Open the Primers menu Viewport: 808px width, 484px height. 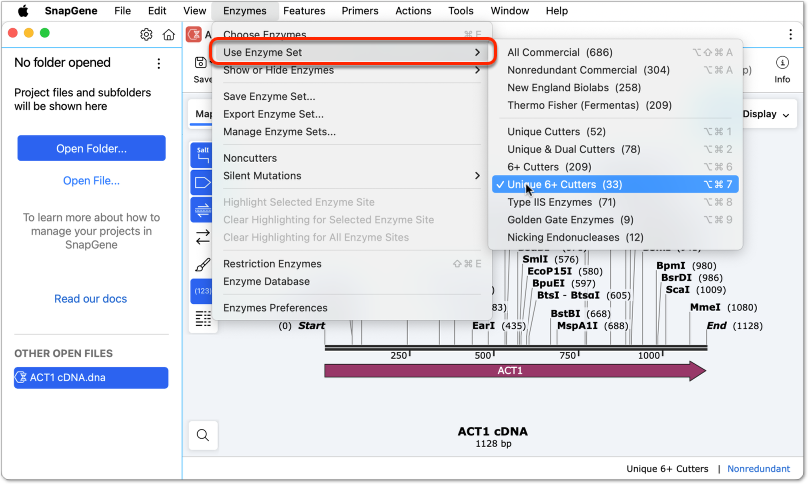point(360,11)
